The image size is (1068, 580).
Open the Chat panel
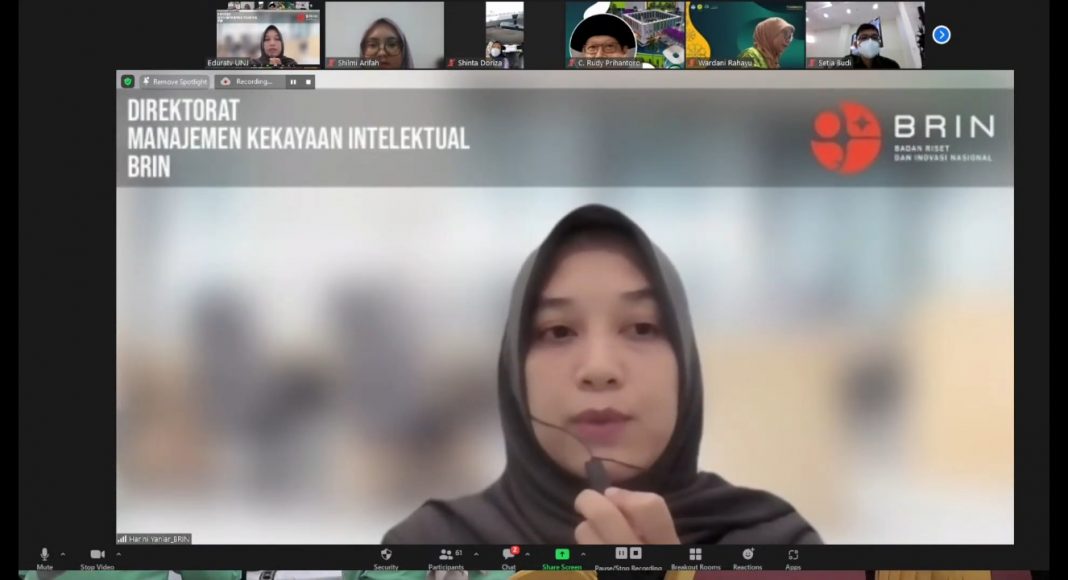[x=509, y=556]
